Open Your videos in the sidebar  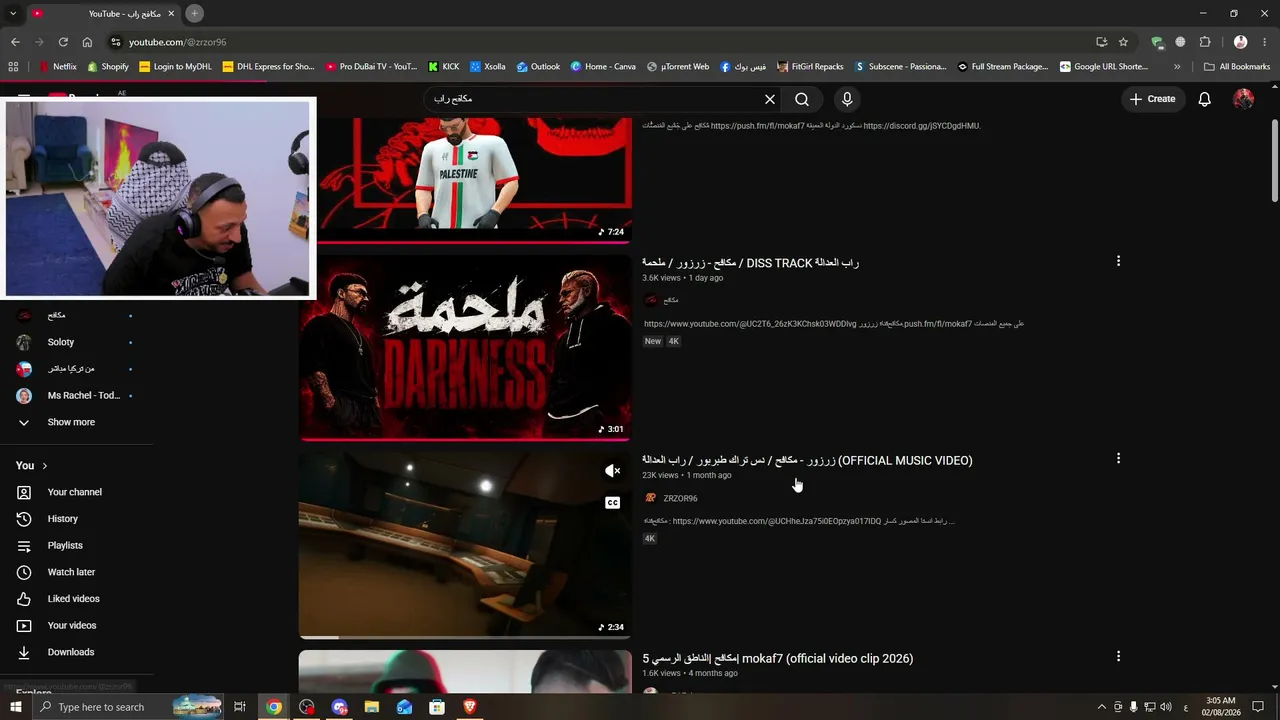pyautogui.click(x=72, y=625)
